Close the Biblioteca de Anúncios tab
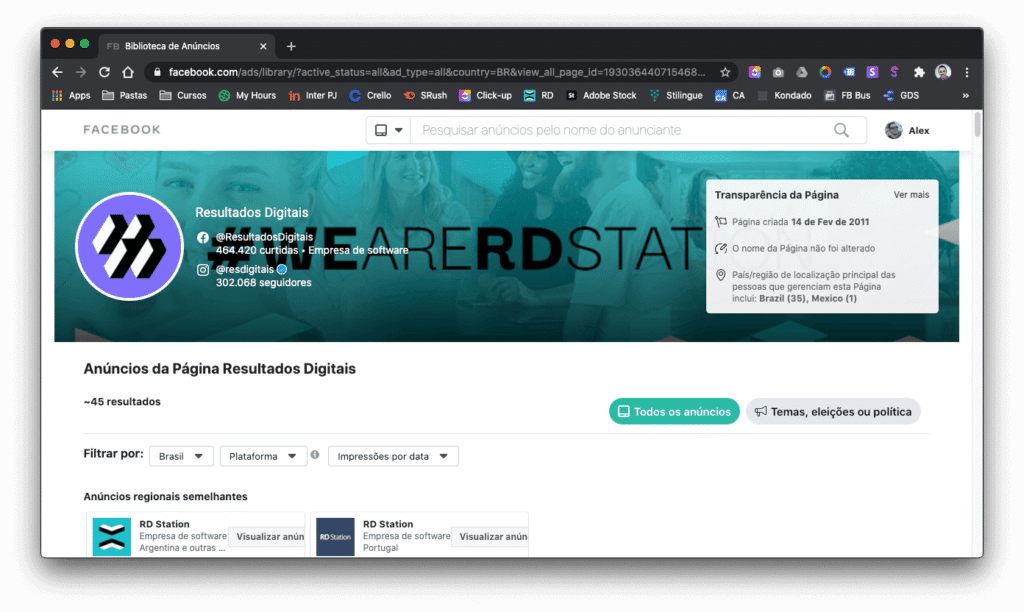This screenshot has width=1024, height=612. point(263,46)
